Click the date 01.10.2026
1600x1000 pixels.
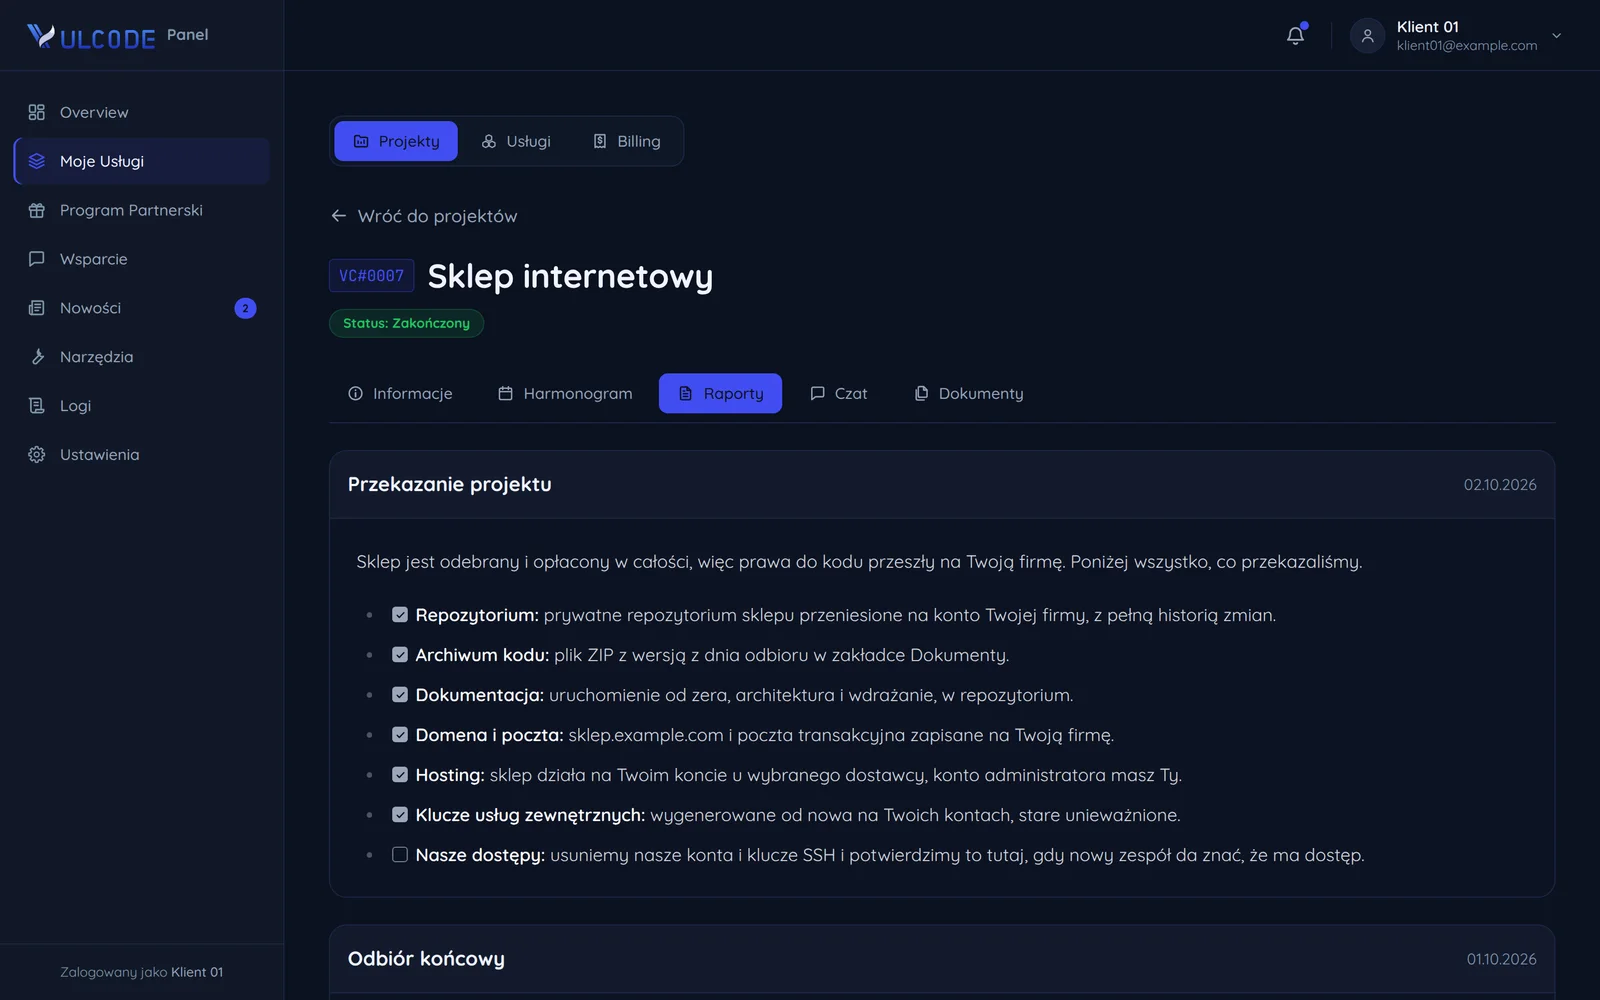(x=1501, y=959)
